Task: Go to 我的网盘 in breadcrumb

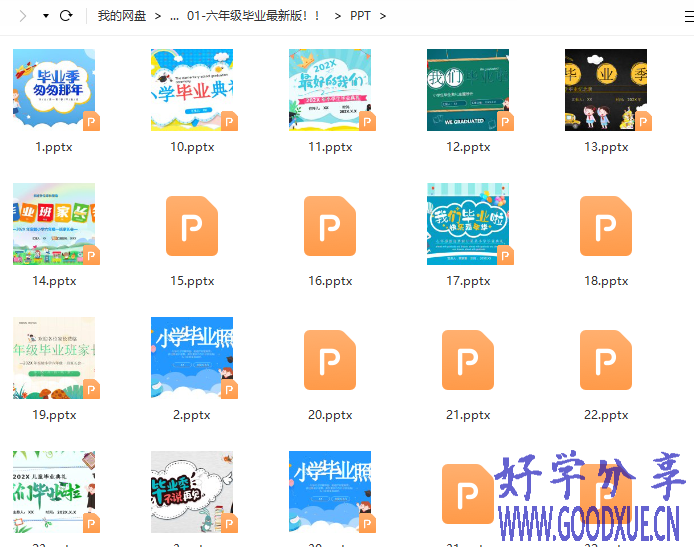Action: tap(121, 16)
